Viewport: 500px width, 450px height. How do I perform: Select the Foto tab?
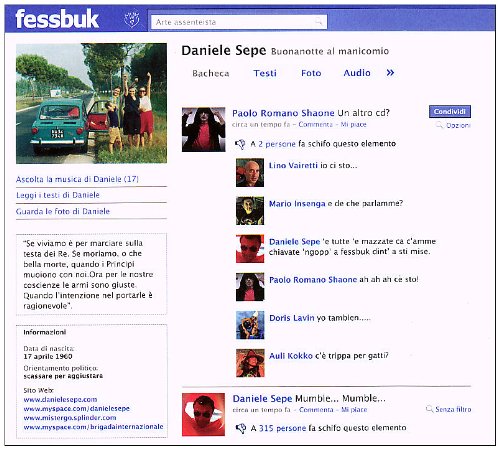click(311, 73)
